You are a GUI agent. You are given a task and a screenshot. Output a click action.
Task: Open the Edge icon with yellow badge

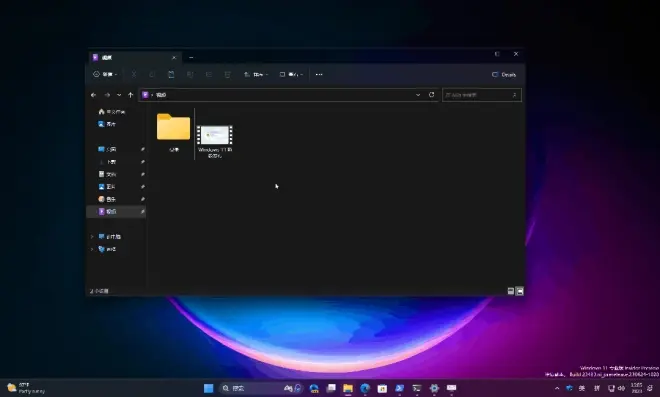pyautogui.click(x=314, y=388)
